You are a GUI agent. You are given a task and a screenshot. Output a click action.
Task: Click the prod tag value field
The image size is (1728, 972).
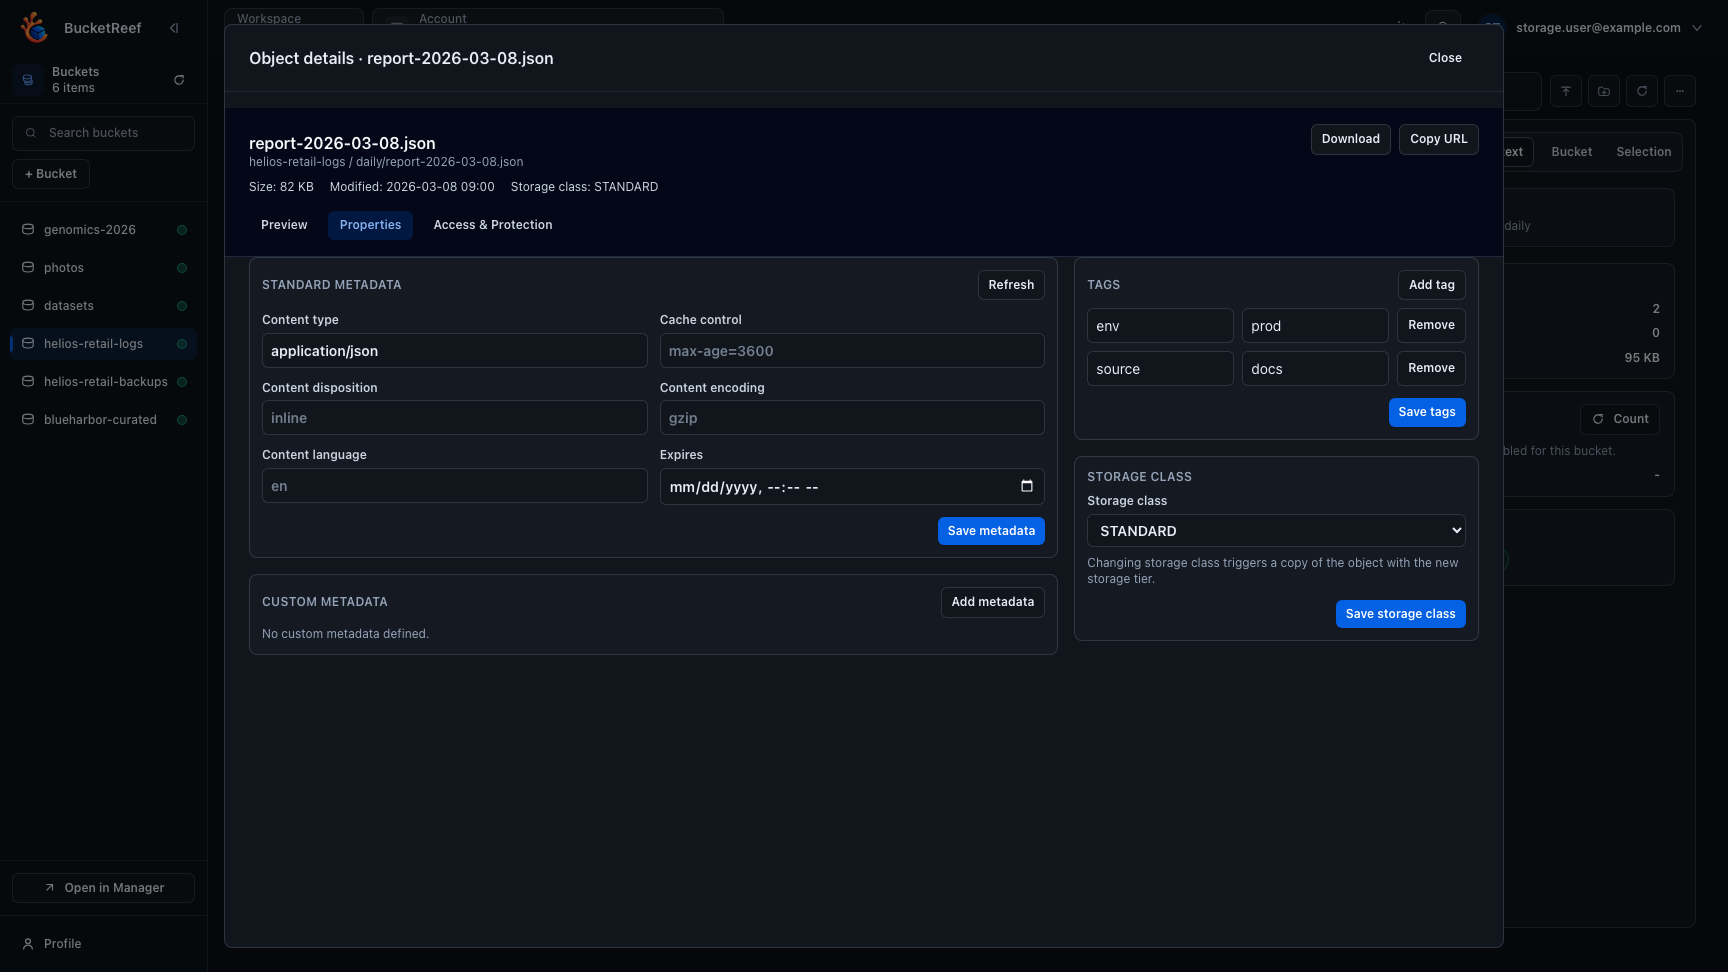point(1315,326)
